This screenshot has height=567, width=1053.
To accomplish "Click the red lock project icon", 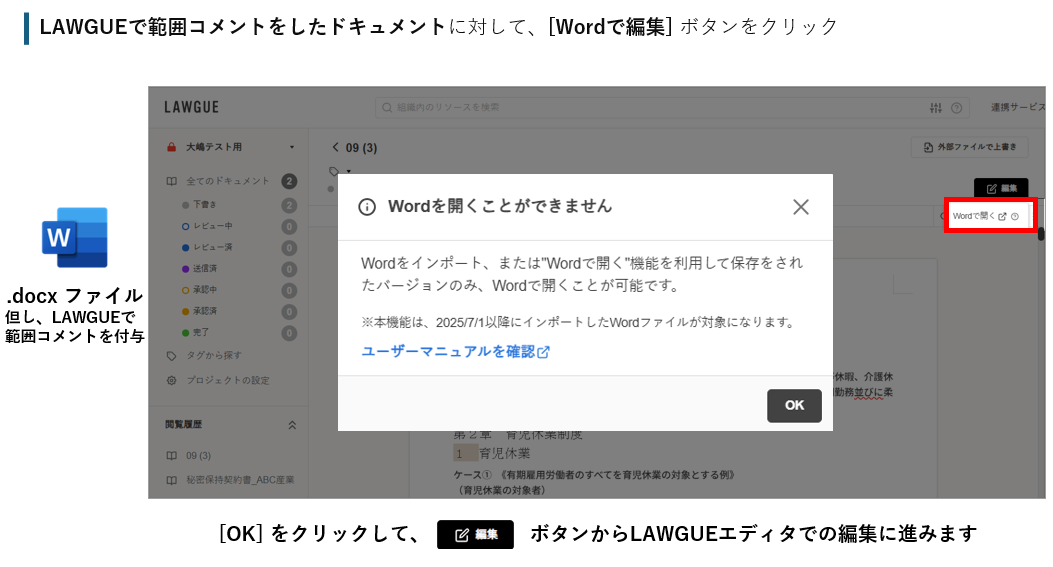I will pos(171,147).
